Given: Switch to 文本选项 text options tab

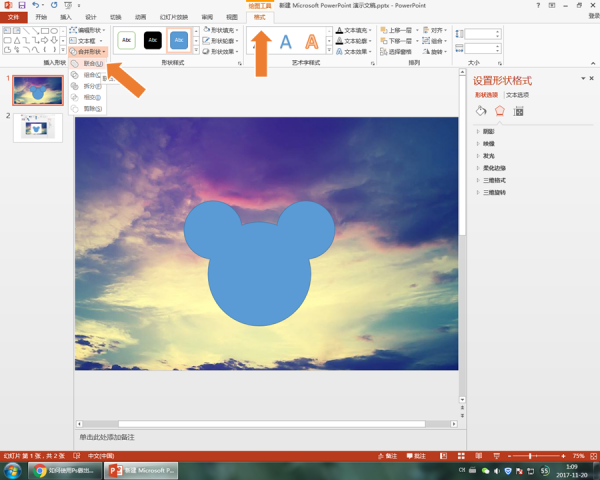Looking at the screenshot, I should [x=517, y=95].
